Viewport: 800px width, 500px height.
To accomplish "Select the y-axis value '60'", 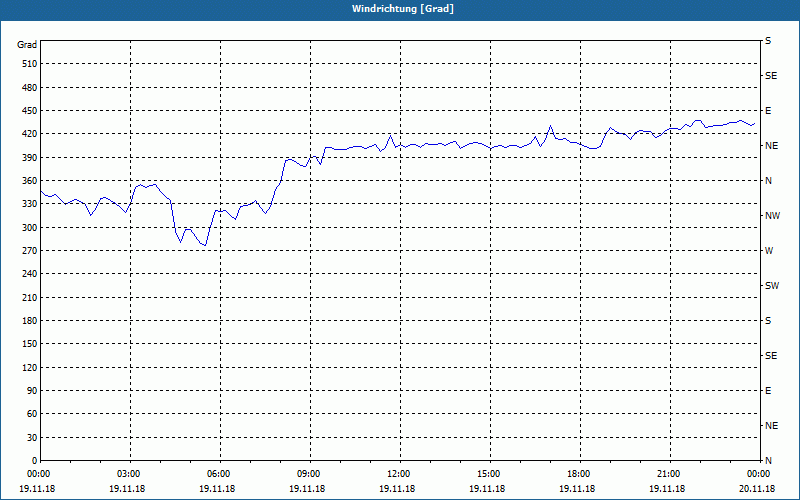I will (32, 414).
